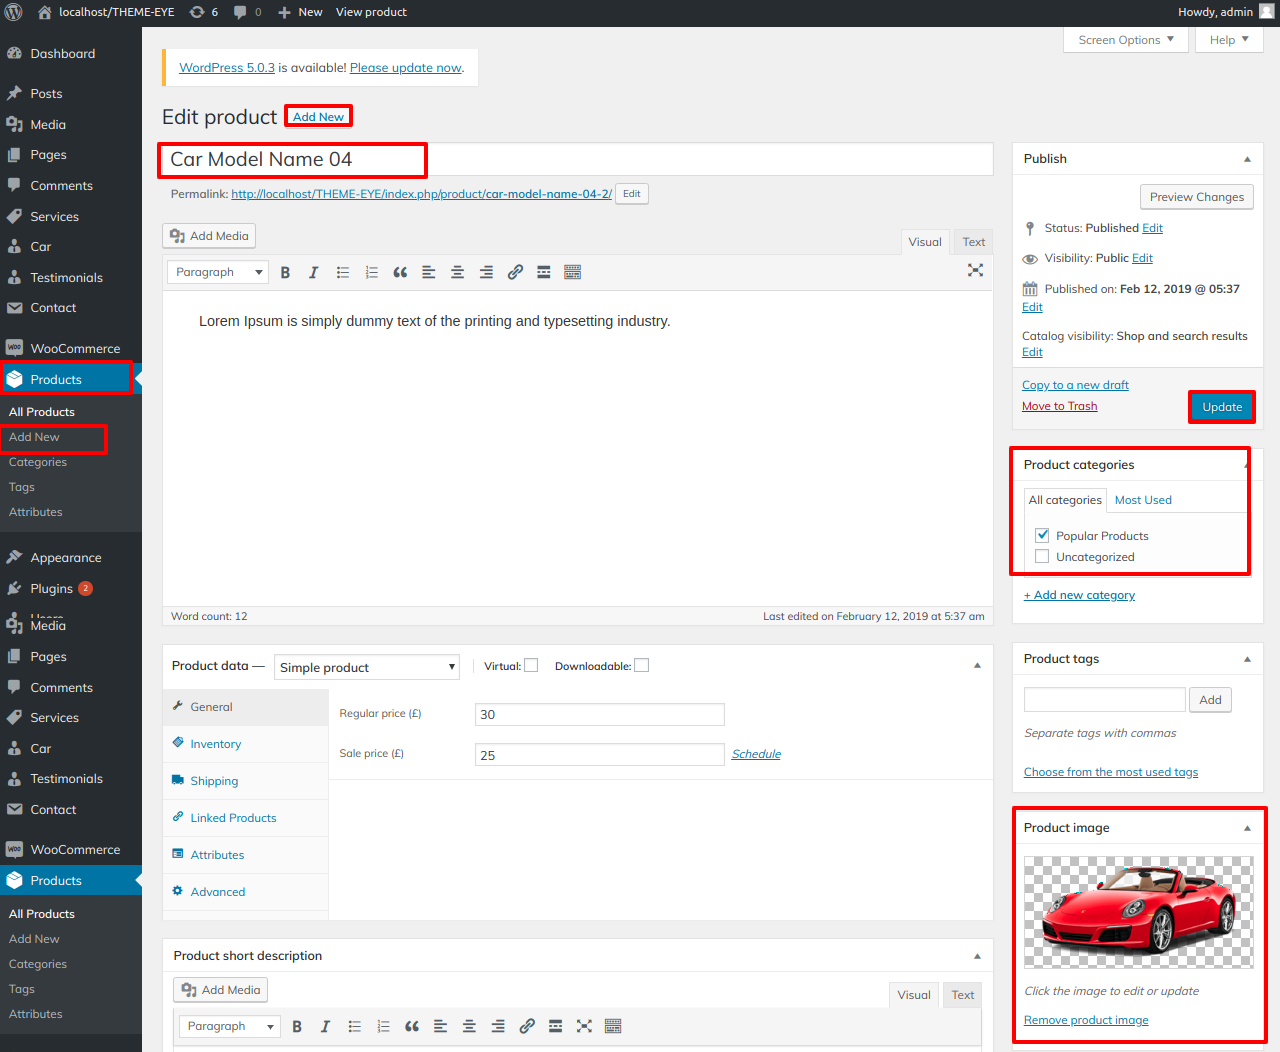Click Insert link in the main content editor toolbar
Screen dimensions: 1280x1052
click(x=515, y=272)
